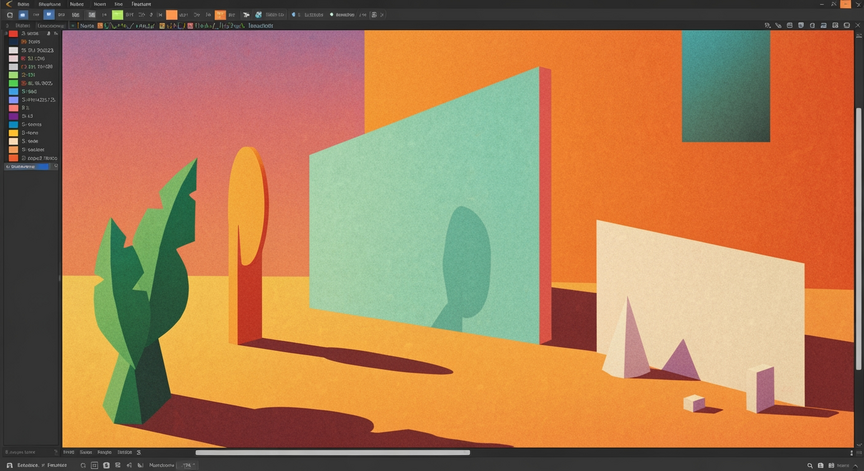The height and width of the screenshot is (471, 864).
Task: Click the highlighted blue bar below the swatch list
Action: tap(27, 166)
